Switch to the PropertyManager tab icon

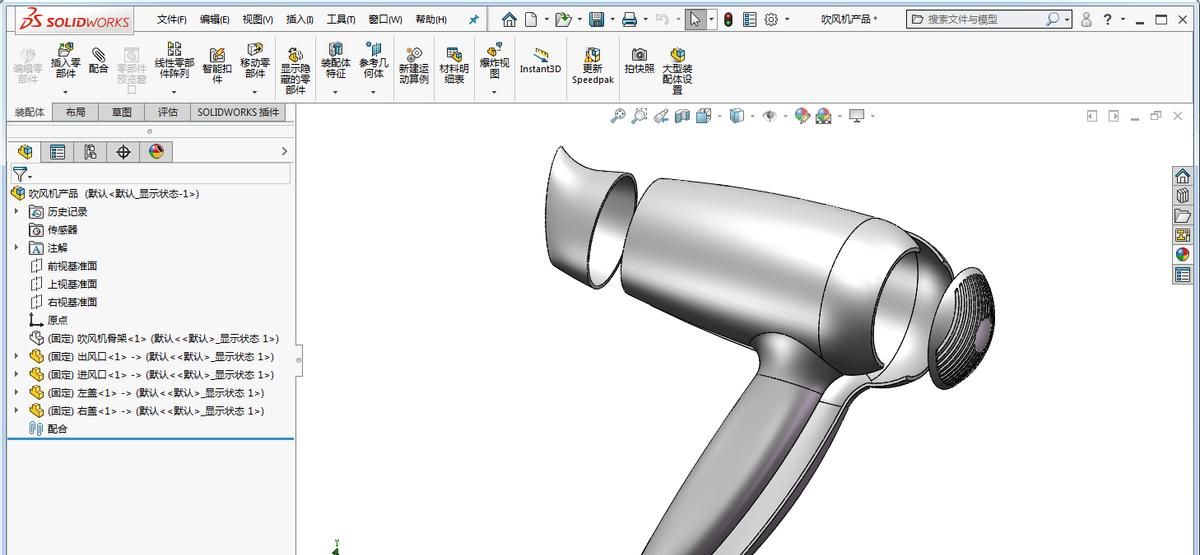[x=58, y=152]
